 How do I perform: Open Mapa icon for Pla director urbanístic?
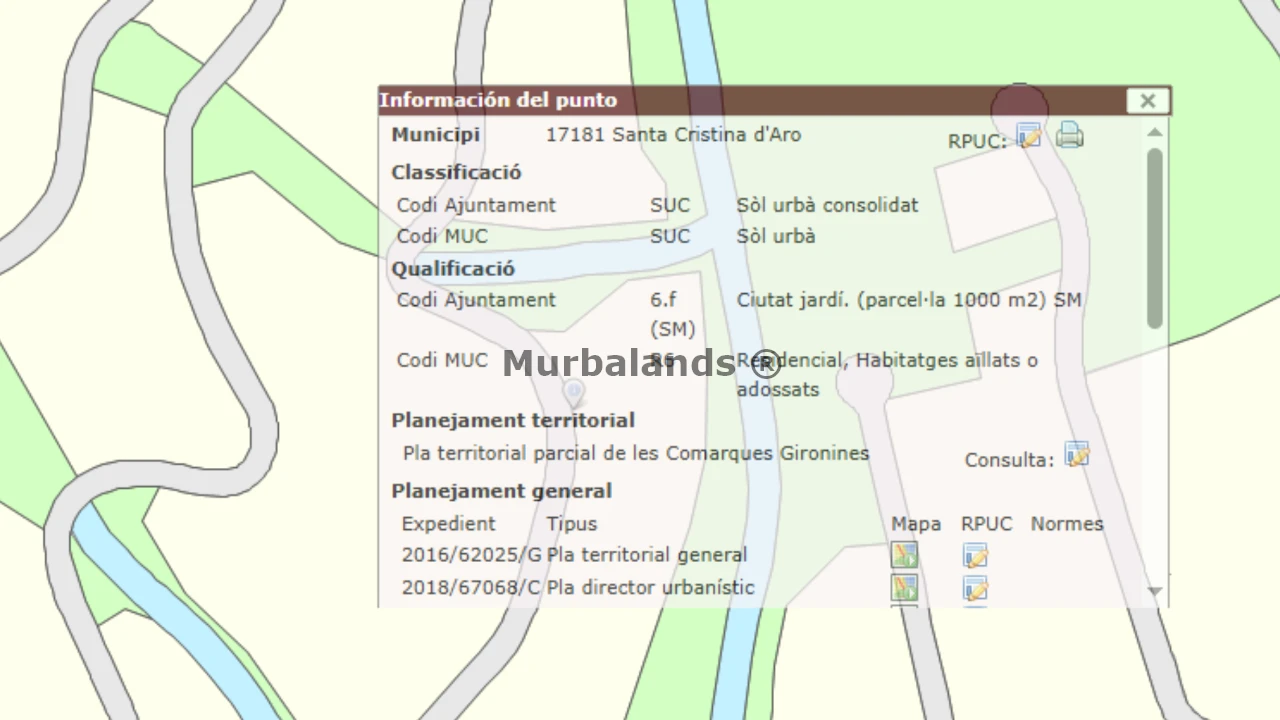click(904, 587)
